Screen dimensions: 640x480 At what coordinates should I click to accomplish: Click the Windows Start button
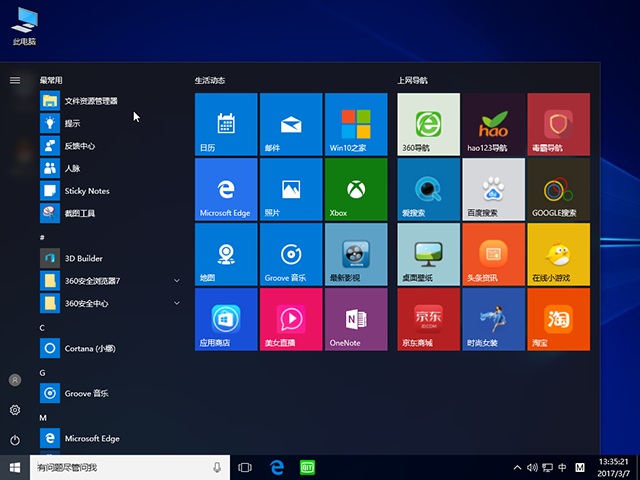pyautogui.click(x=15, y=468)
